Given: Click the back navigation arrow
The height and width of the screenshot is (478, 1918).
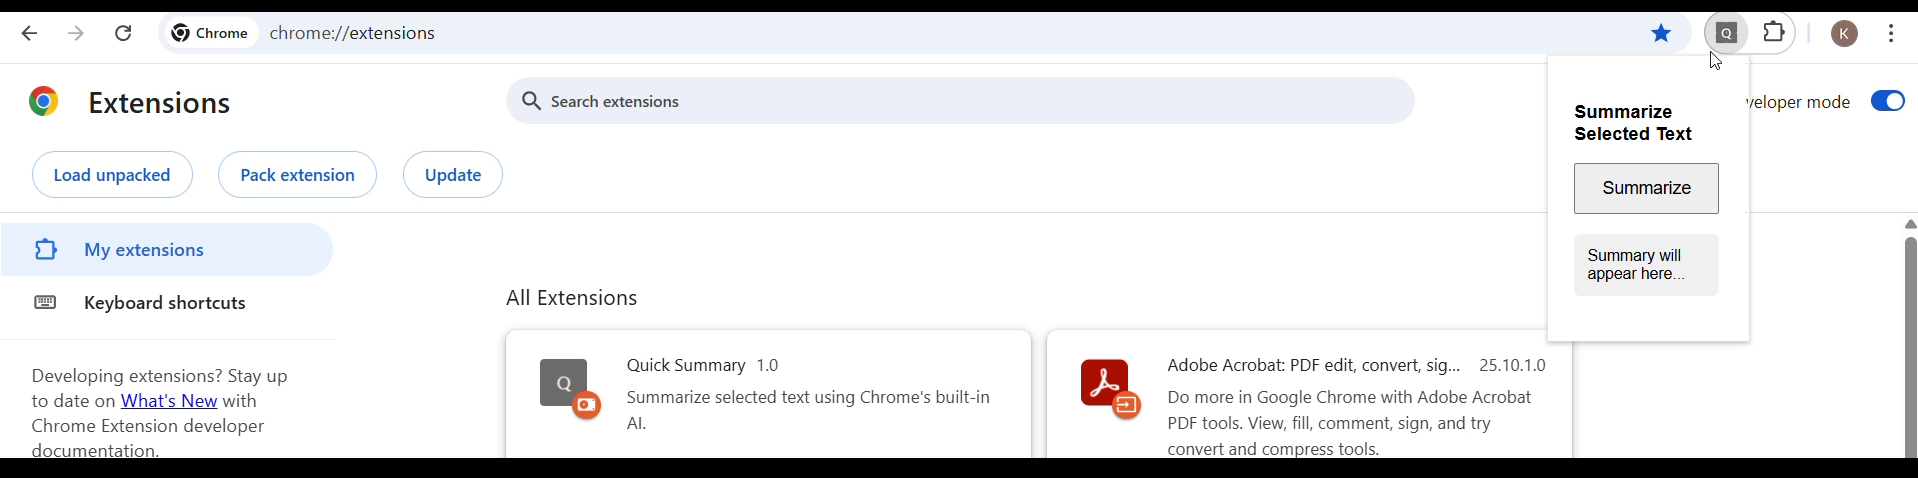Looking at the screenshot, I should point(29,33).
